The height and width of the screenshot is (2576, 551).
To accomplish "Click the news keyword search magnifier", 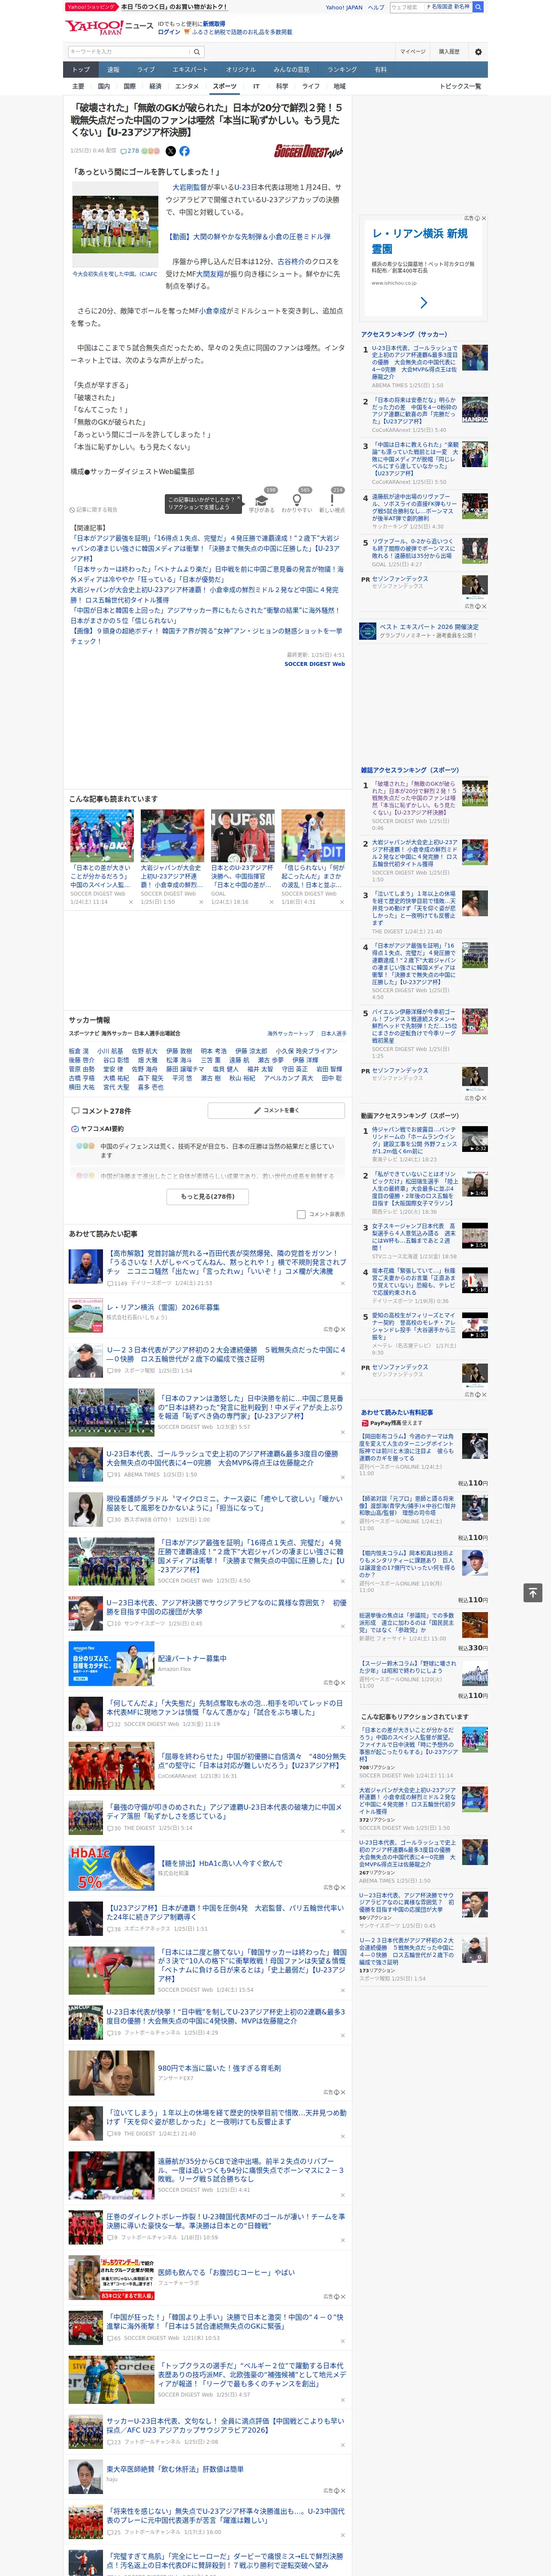I will (197, 51).
